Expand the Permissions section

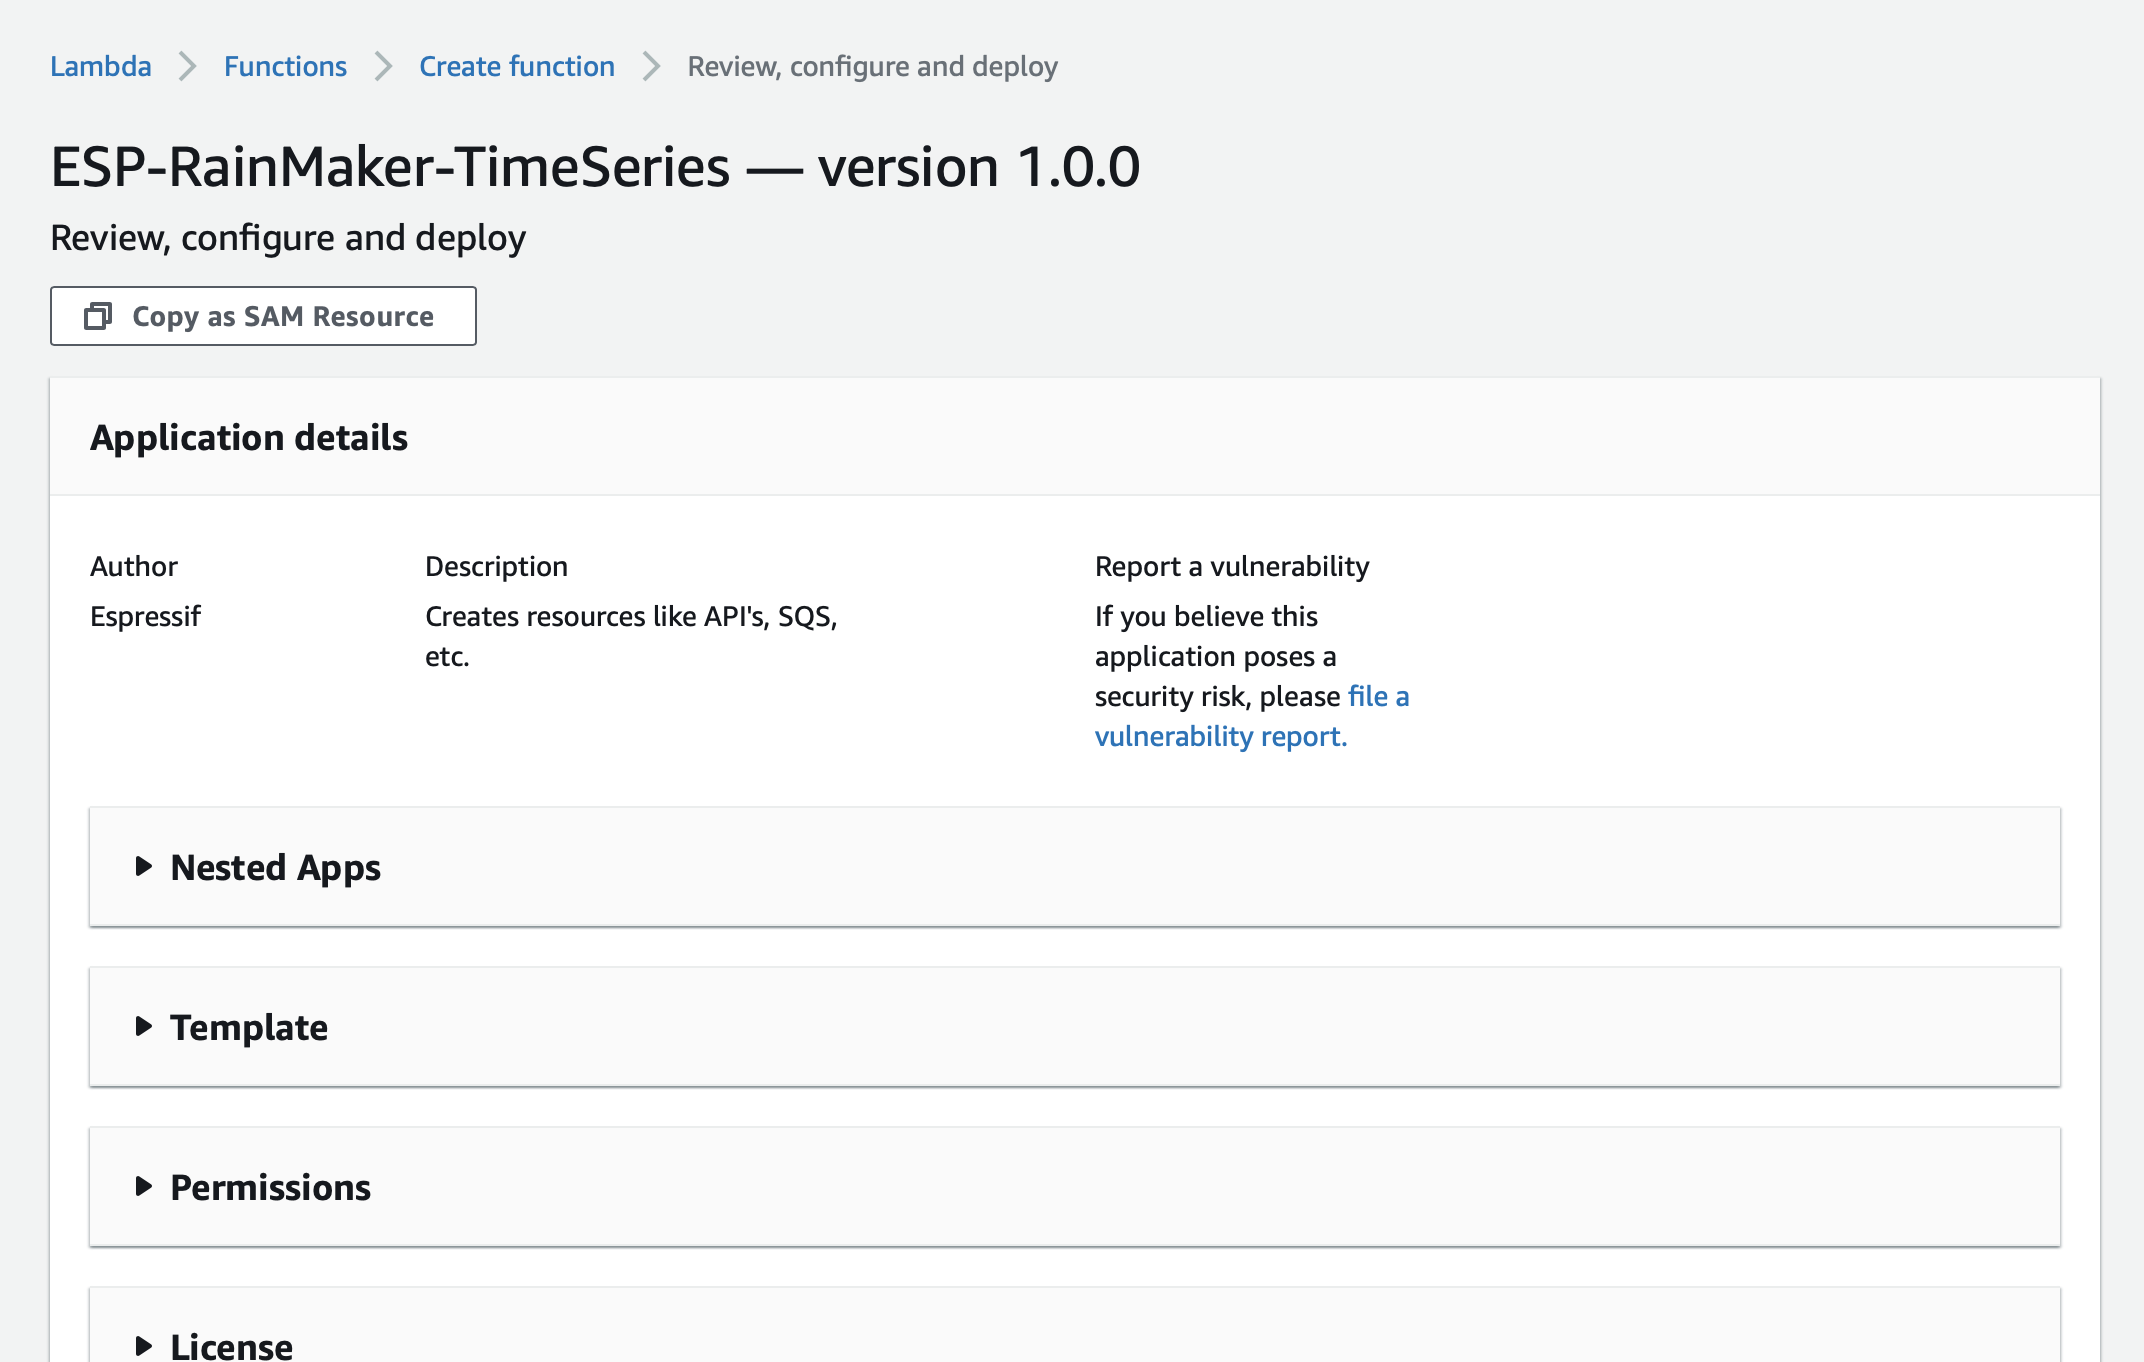coord(1075,1187)
